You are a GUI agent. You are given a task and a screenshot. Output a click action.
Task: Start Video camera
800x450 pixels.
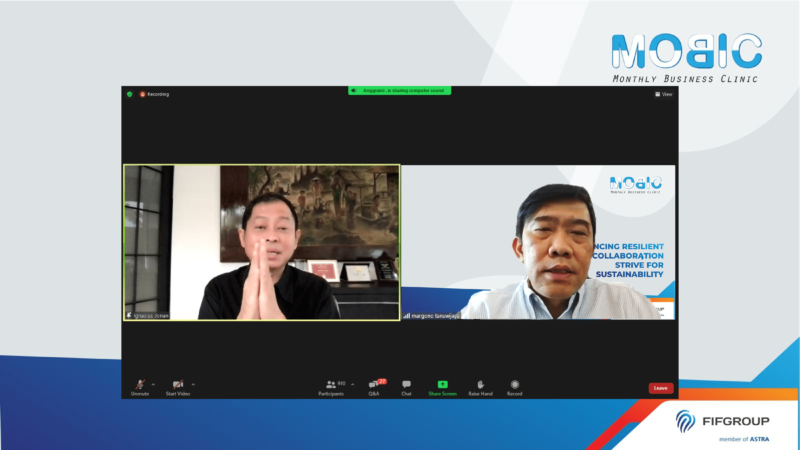177,386
